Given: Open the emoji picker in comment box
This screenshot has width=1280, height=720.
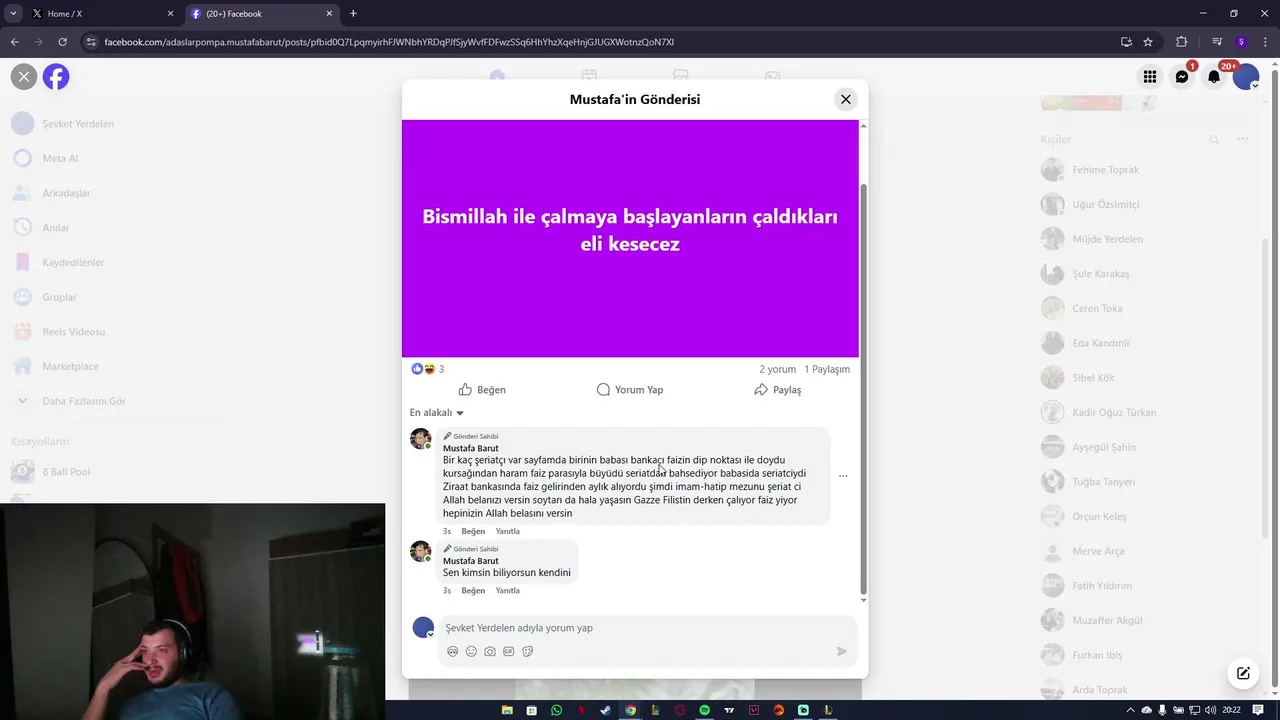Looking at the screenshot, I should 471,651.
